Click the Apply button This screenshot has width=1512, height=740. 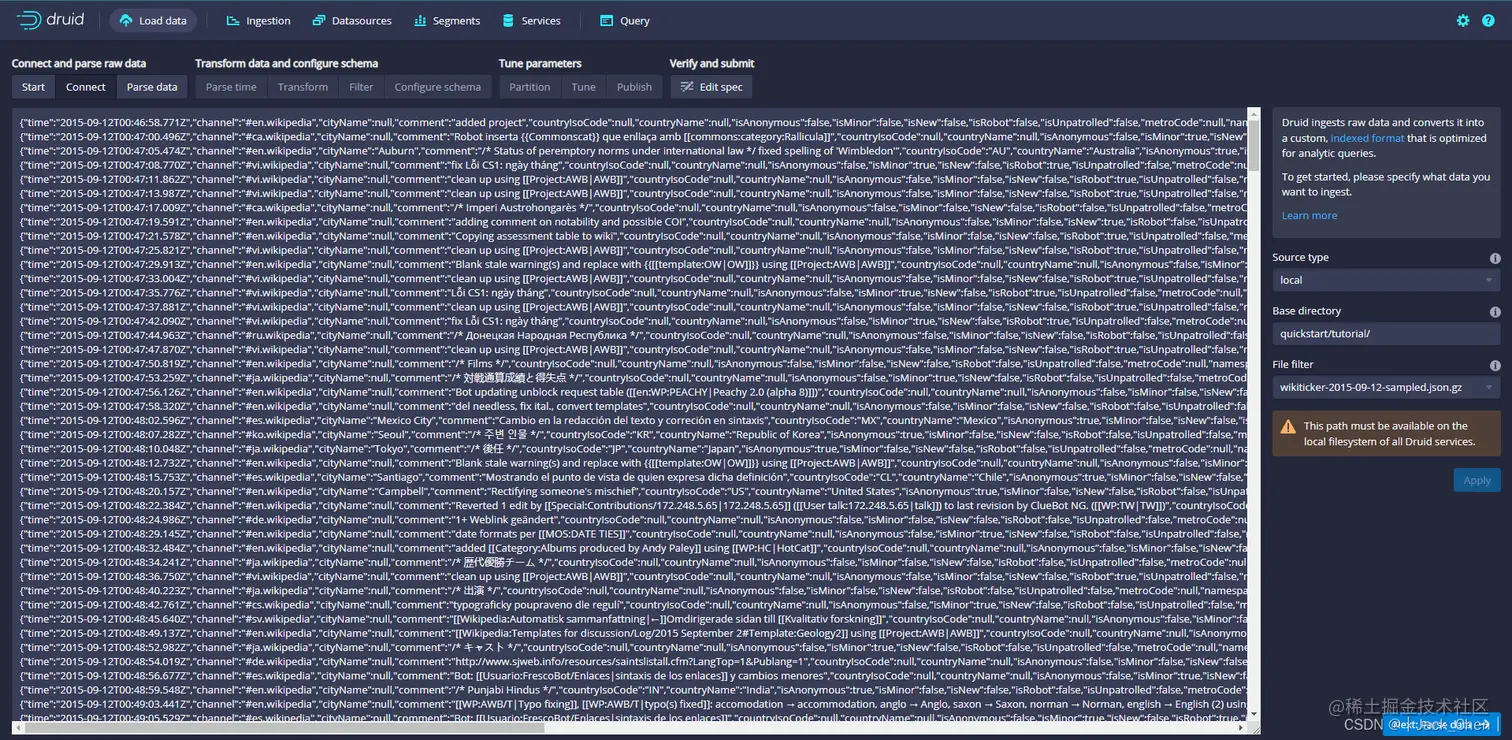(1477, 480)
